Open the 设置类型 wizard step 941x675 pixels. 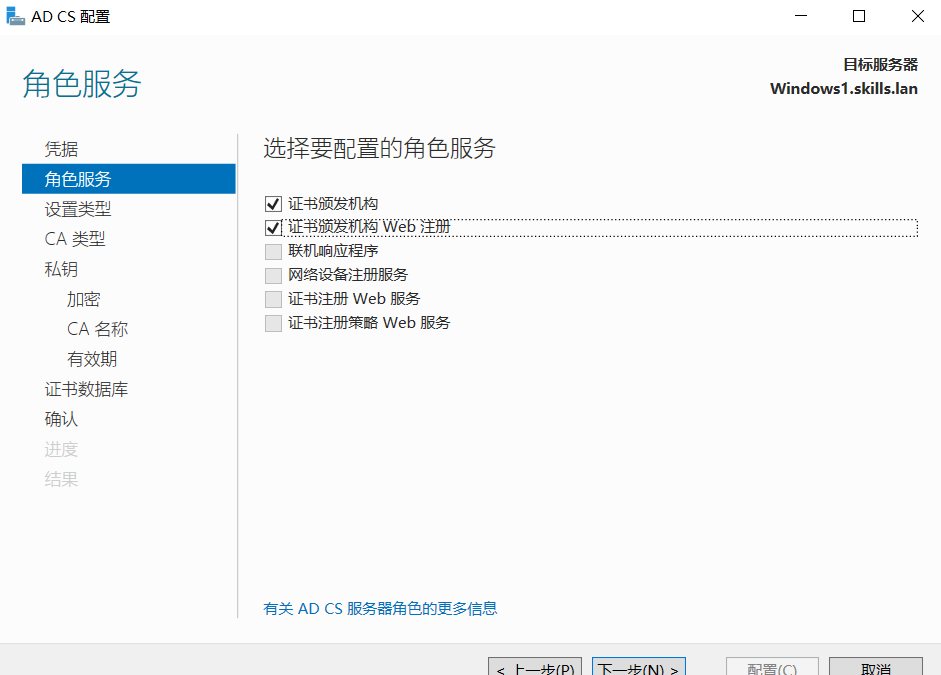[78, 209]
